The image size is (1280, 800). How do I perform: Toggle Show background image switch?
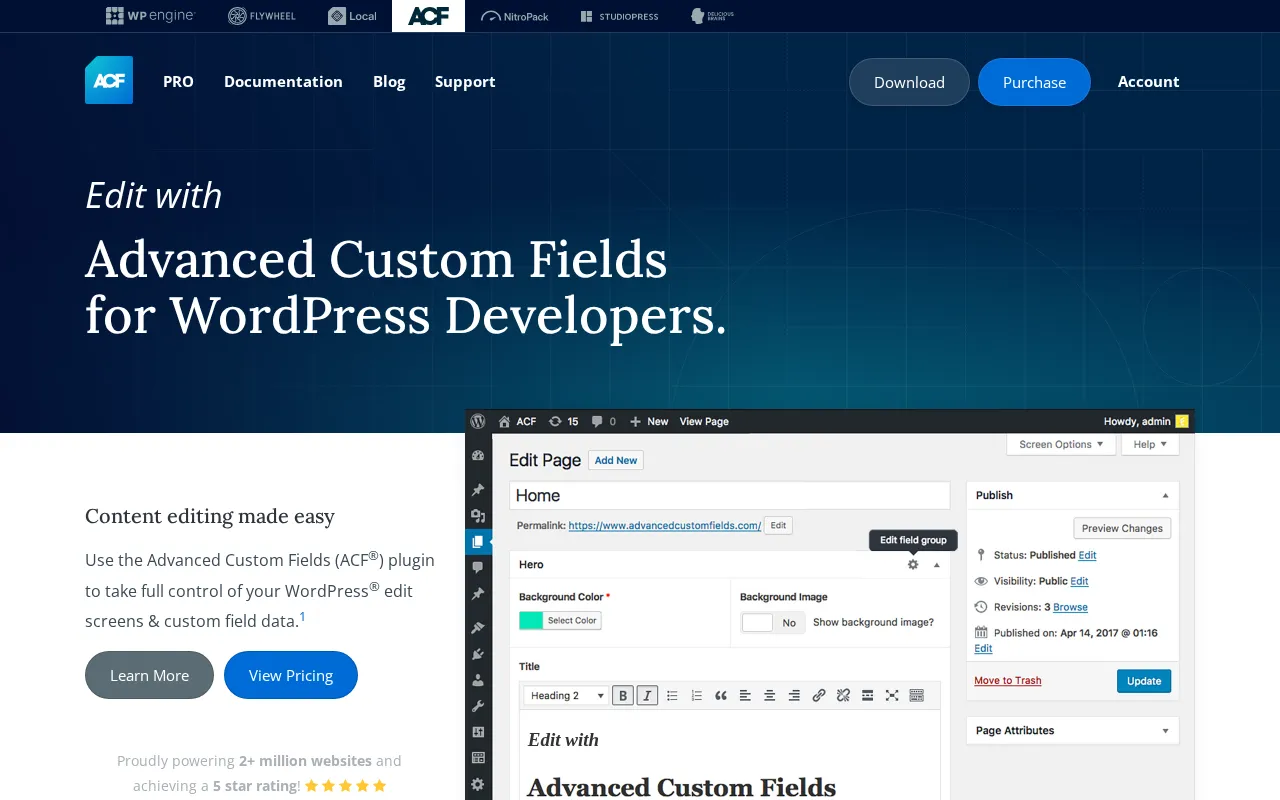773,622
